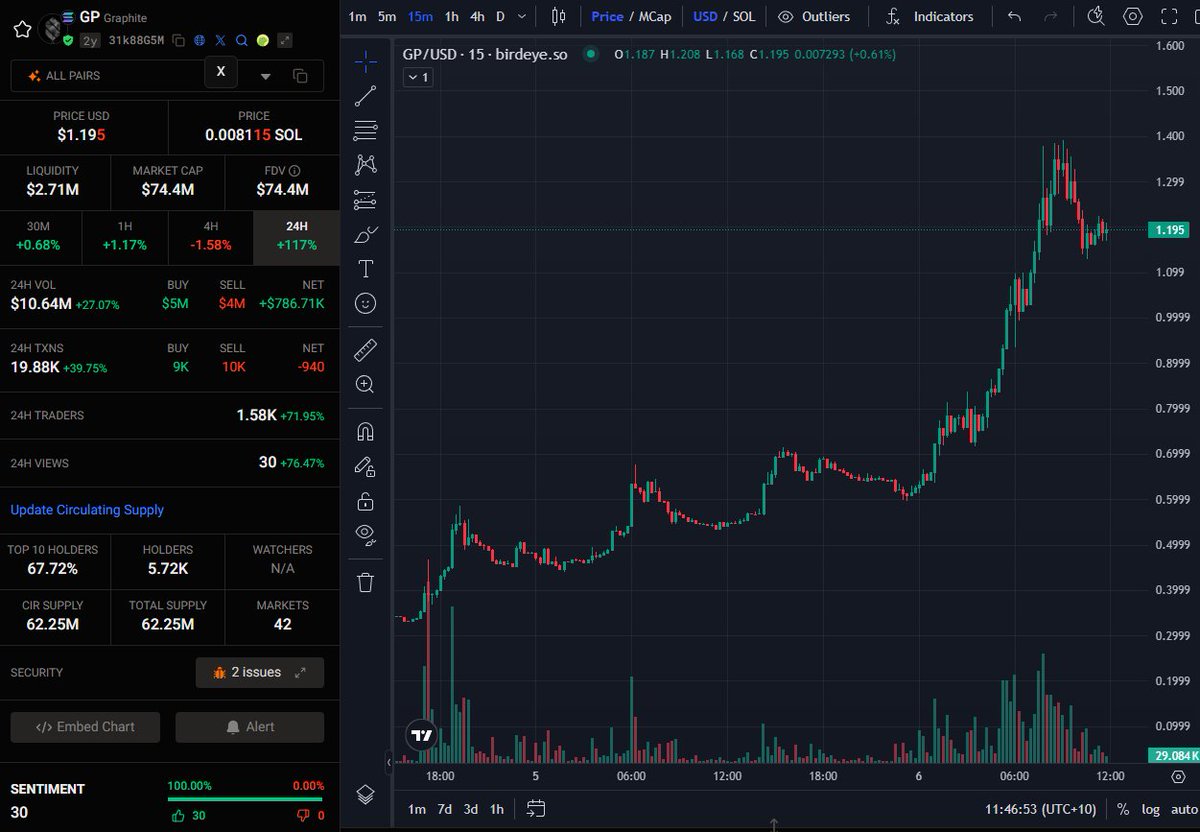The width and height of the screenshot is (1200, 832).
Task: Hide all drawings with the eye icon
Action: [365, 533]
